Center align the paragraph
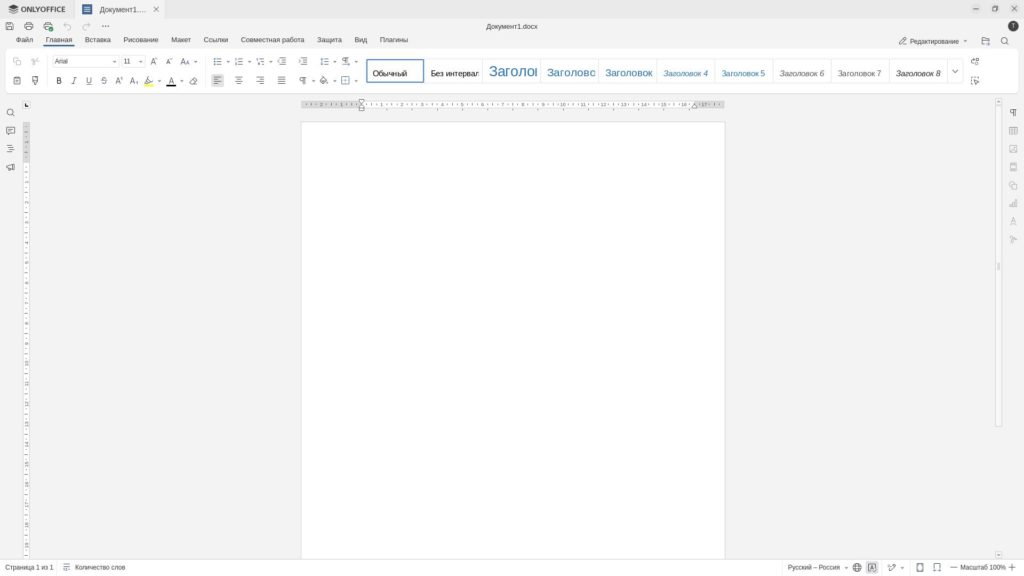This screenshot has height=576, width=1024. [x=239, y=81]
